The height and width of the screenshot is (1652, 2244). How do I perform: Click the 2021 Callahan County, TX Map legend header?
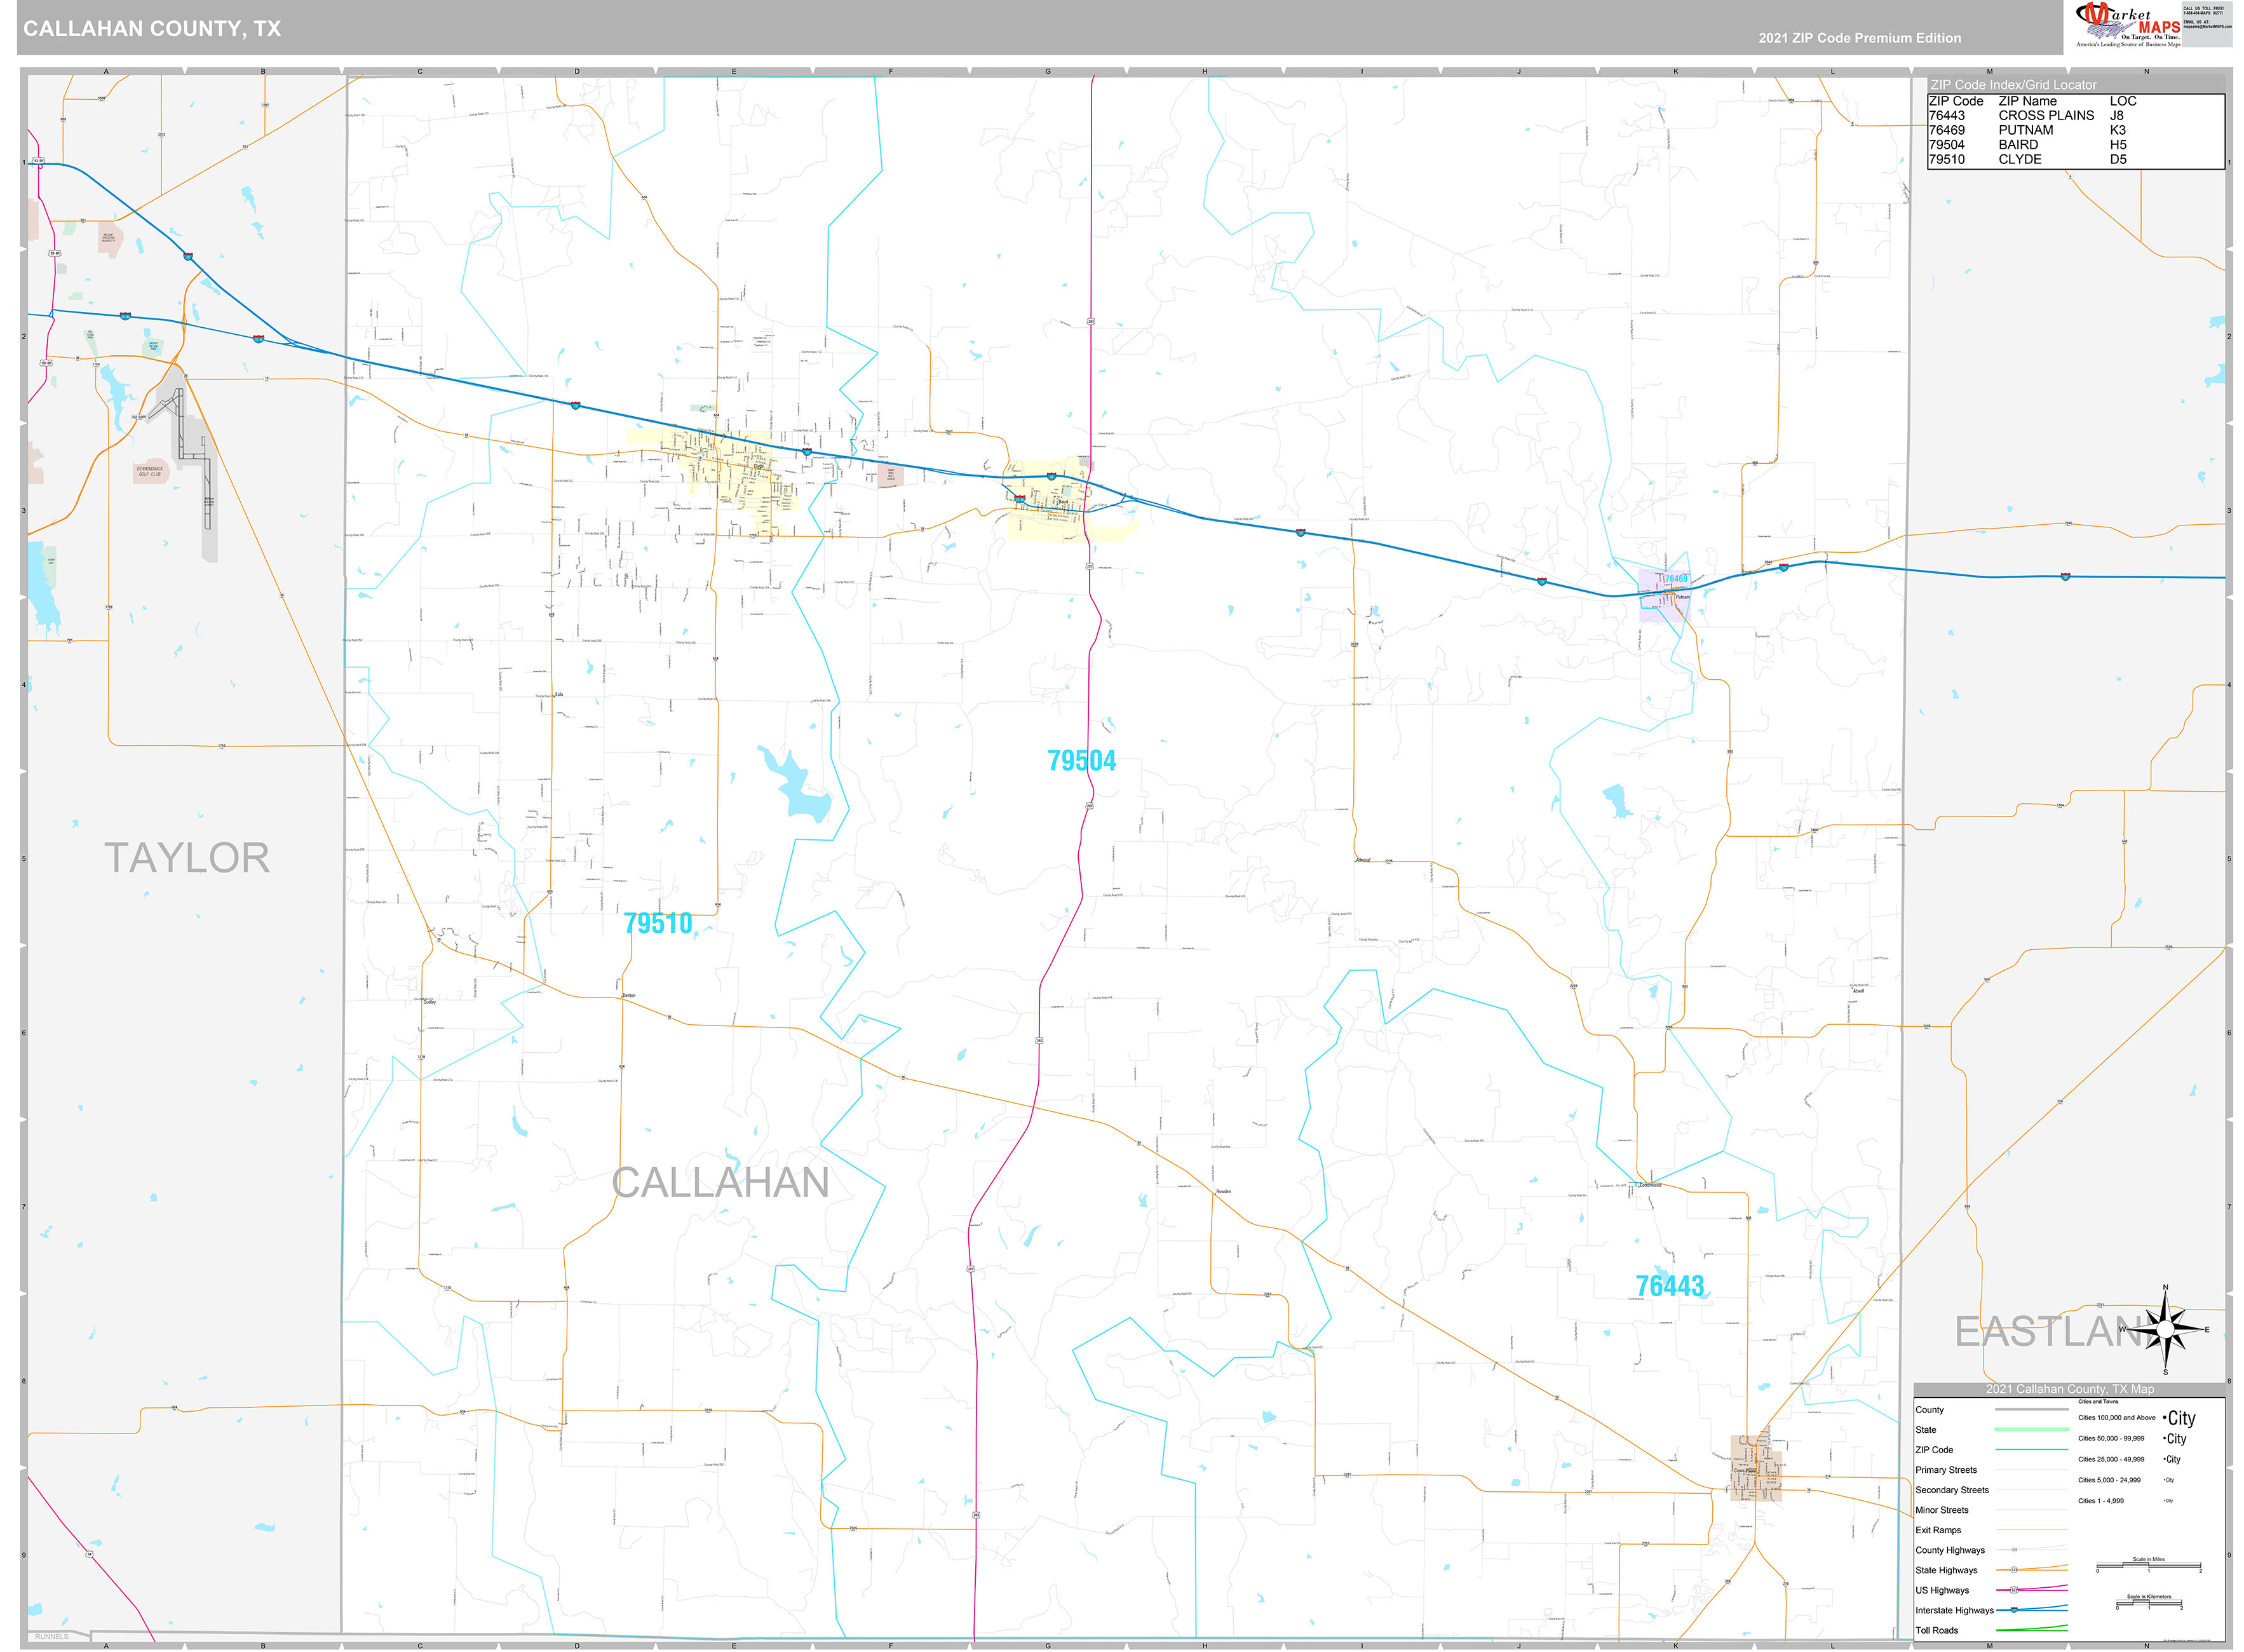2069,1389
